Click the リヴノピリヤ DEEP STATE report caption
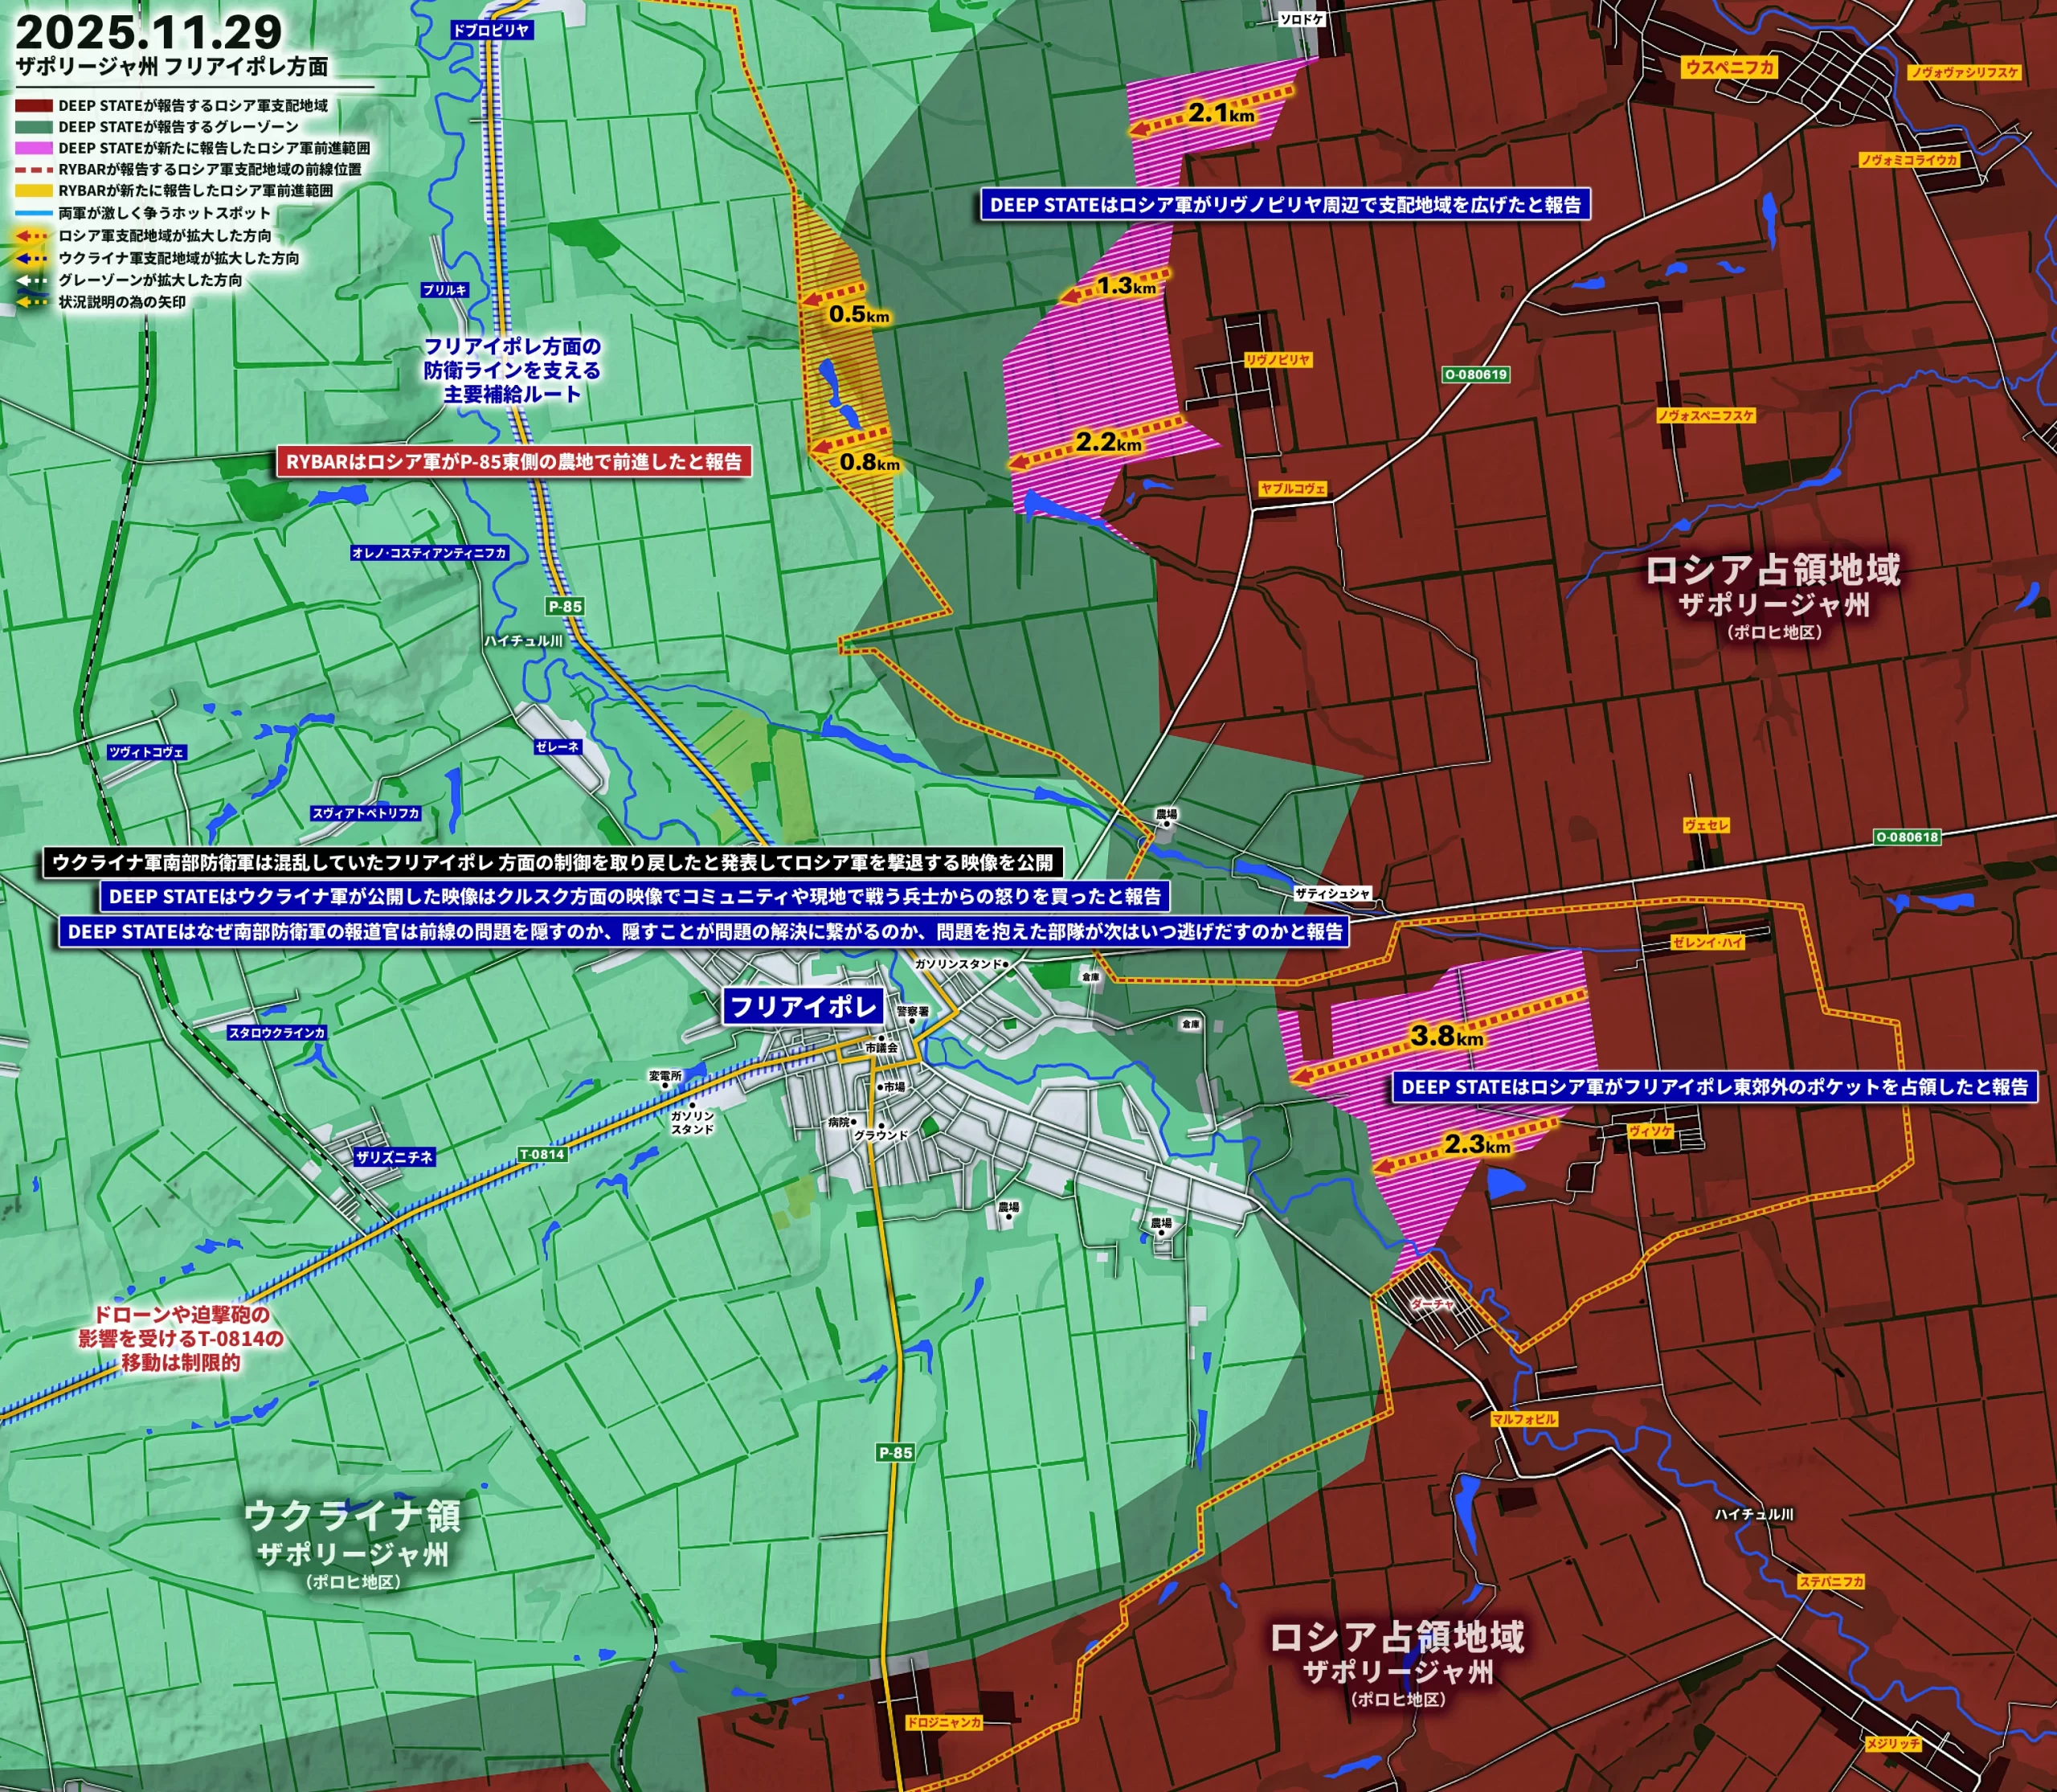The height and width of the screenshot is (1792, 2057). (1285, 205)
